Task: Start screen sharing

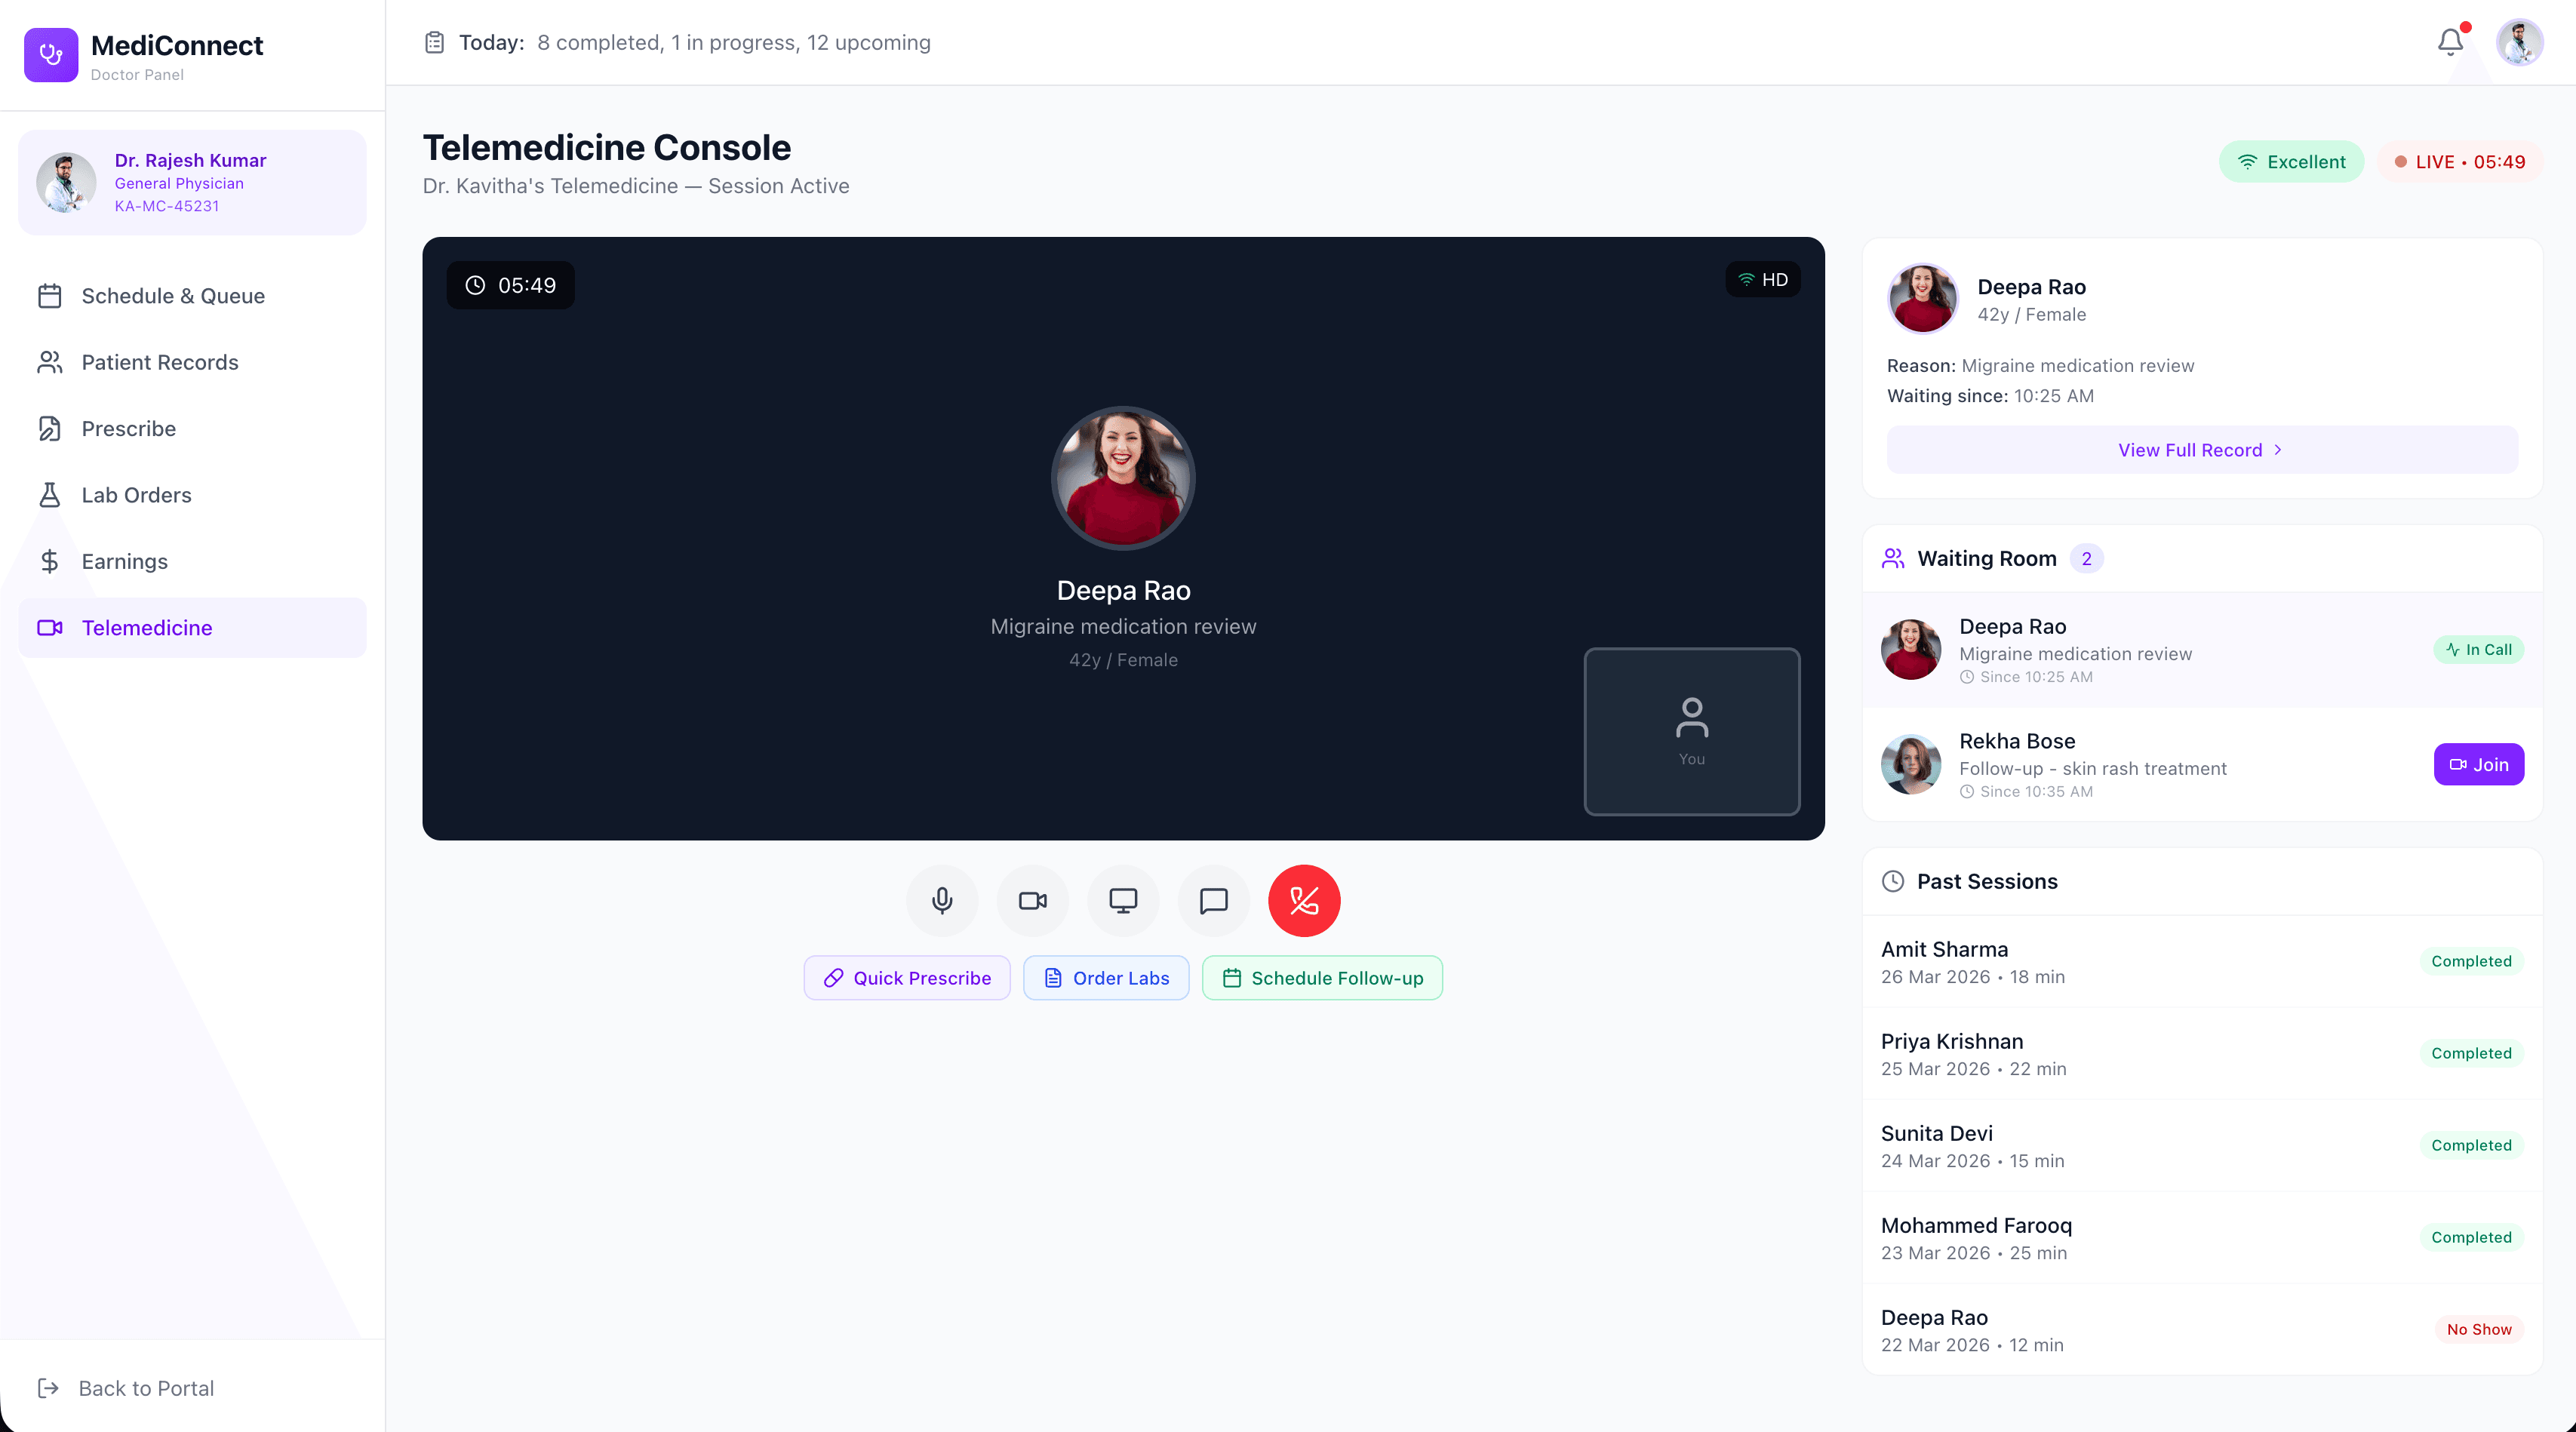Action: coord(1123,900)
